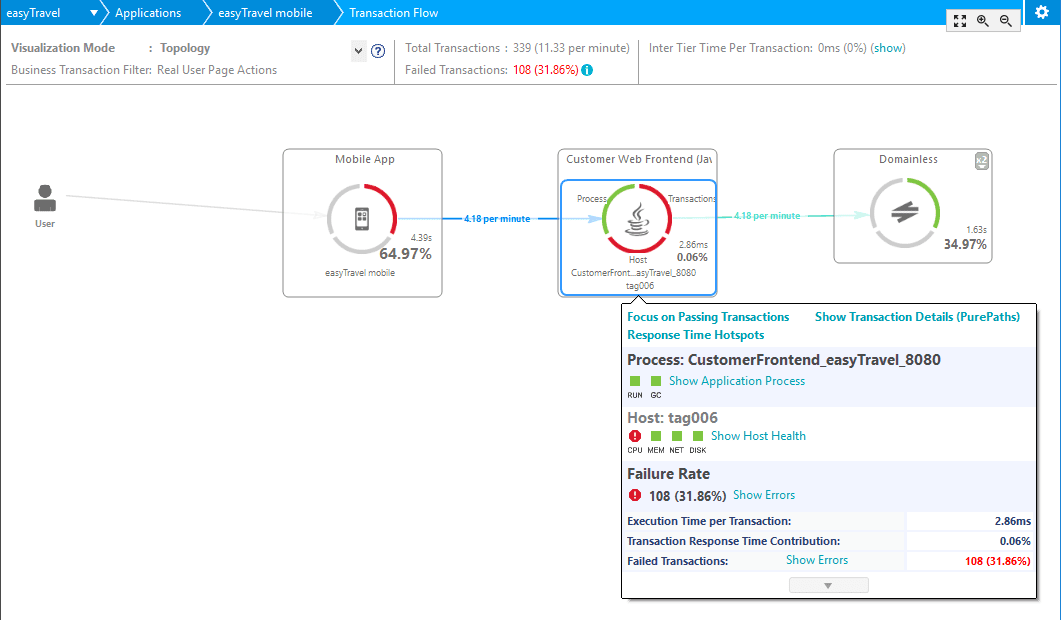
Task: Click Show Errors beside Failure Rate
Action: click(764, 495)
